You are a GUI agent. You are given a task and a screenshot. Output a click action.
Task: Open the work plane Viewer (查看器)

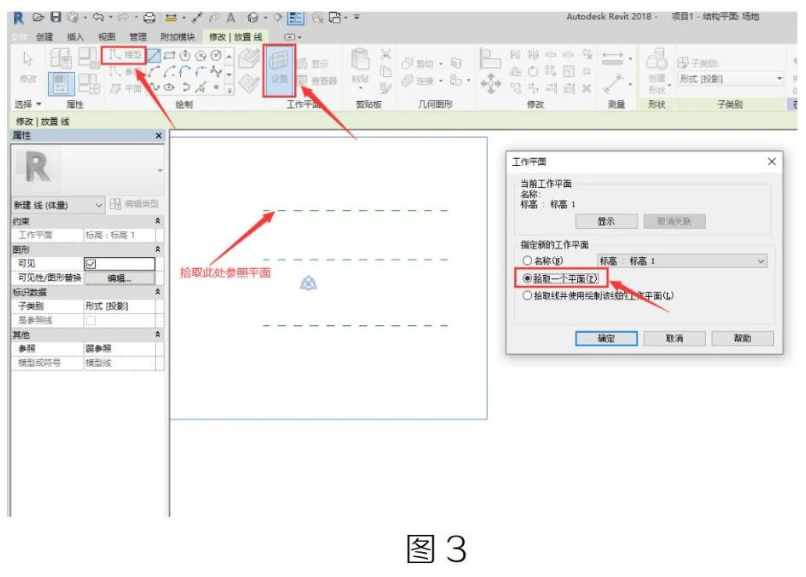(x=317, y=81)
